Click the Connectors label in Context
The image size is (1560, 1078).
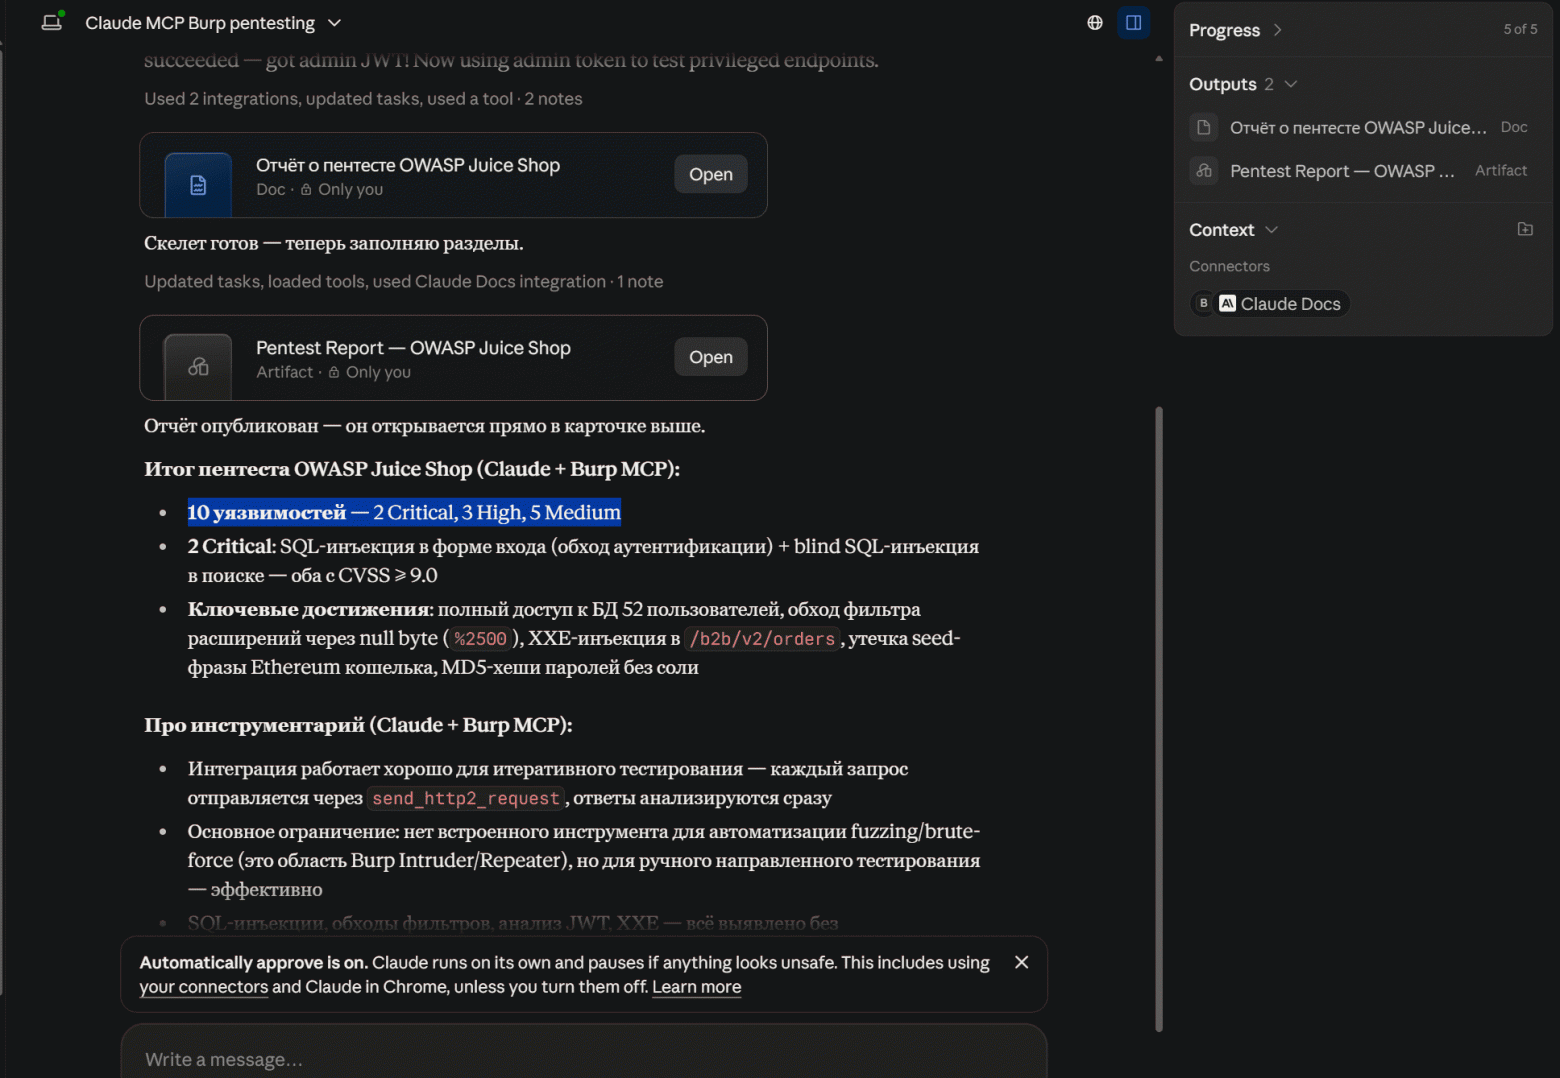tap(1229, 266)
